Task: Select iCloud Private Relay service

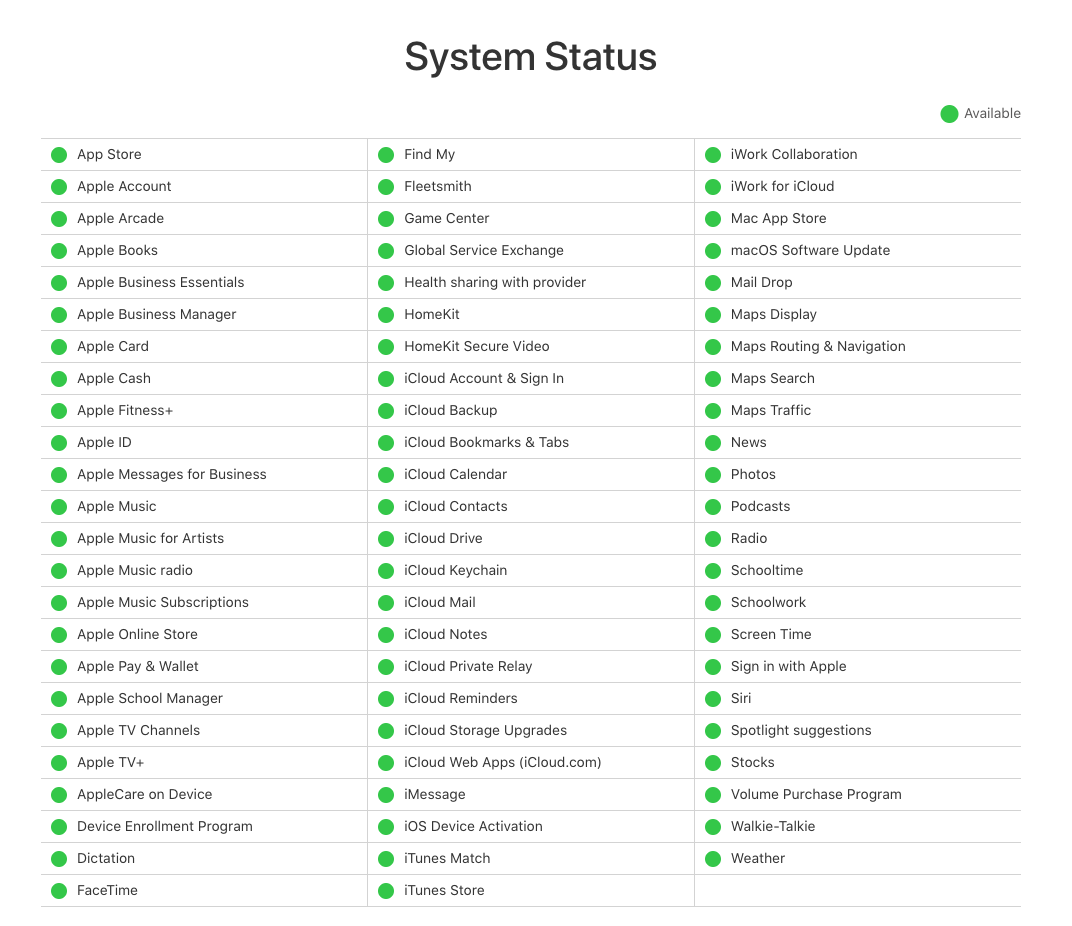Action: click(x=468, y=666)
